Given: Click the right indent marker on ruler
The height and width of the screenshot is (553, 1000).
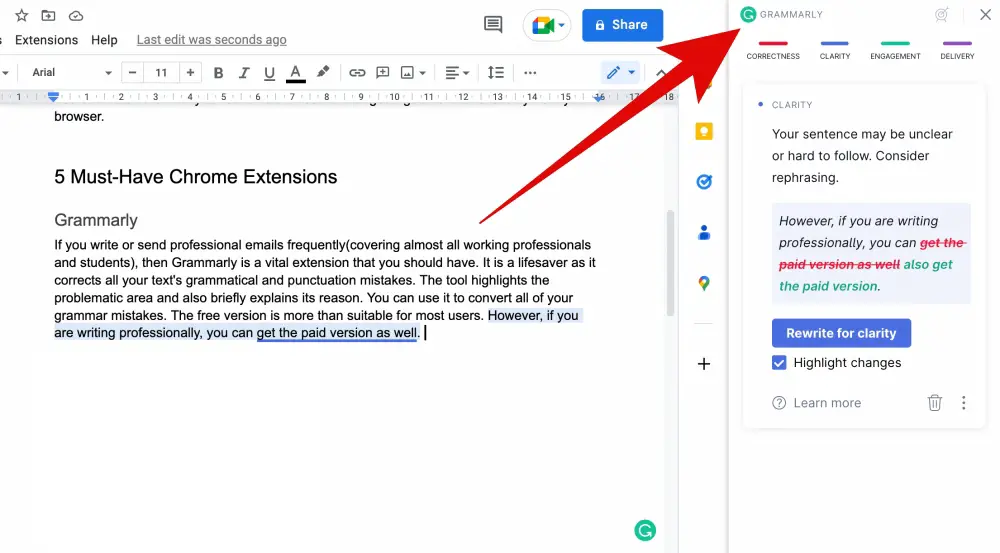Looking at the screenshot, I should [599, 98].
